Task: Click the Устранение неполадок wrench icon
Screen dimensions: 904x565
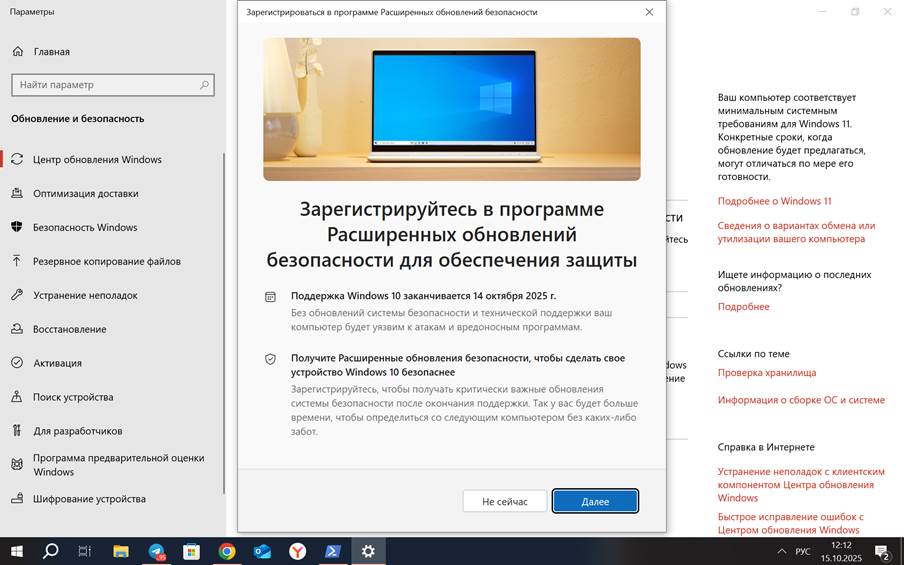Action: [x=17, y=295]
